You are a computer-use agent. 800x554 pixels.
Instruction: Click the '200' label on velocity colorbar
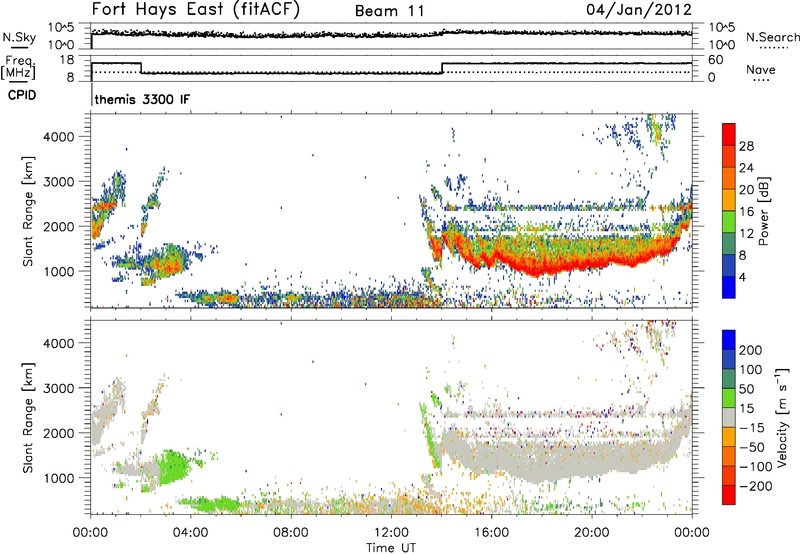[x=751, y=350]
